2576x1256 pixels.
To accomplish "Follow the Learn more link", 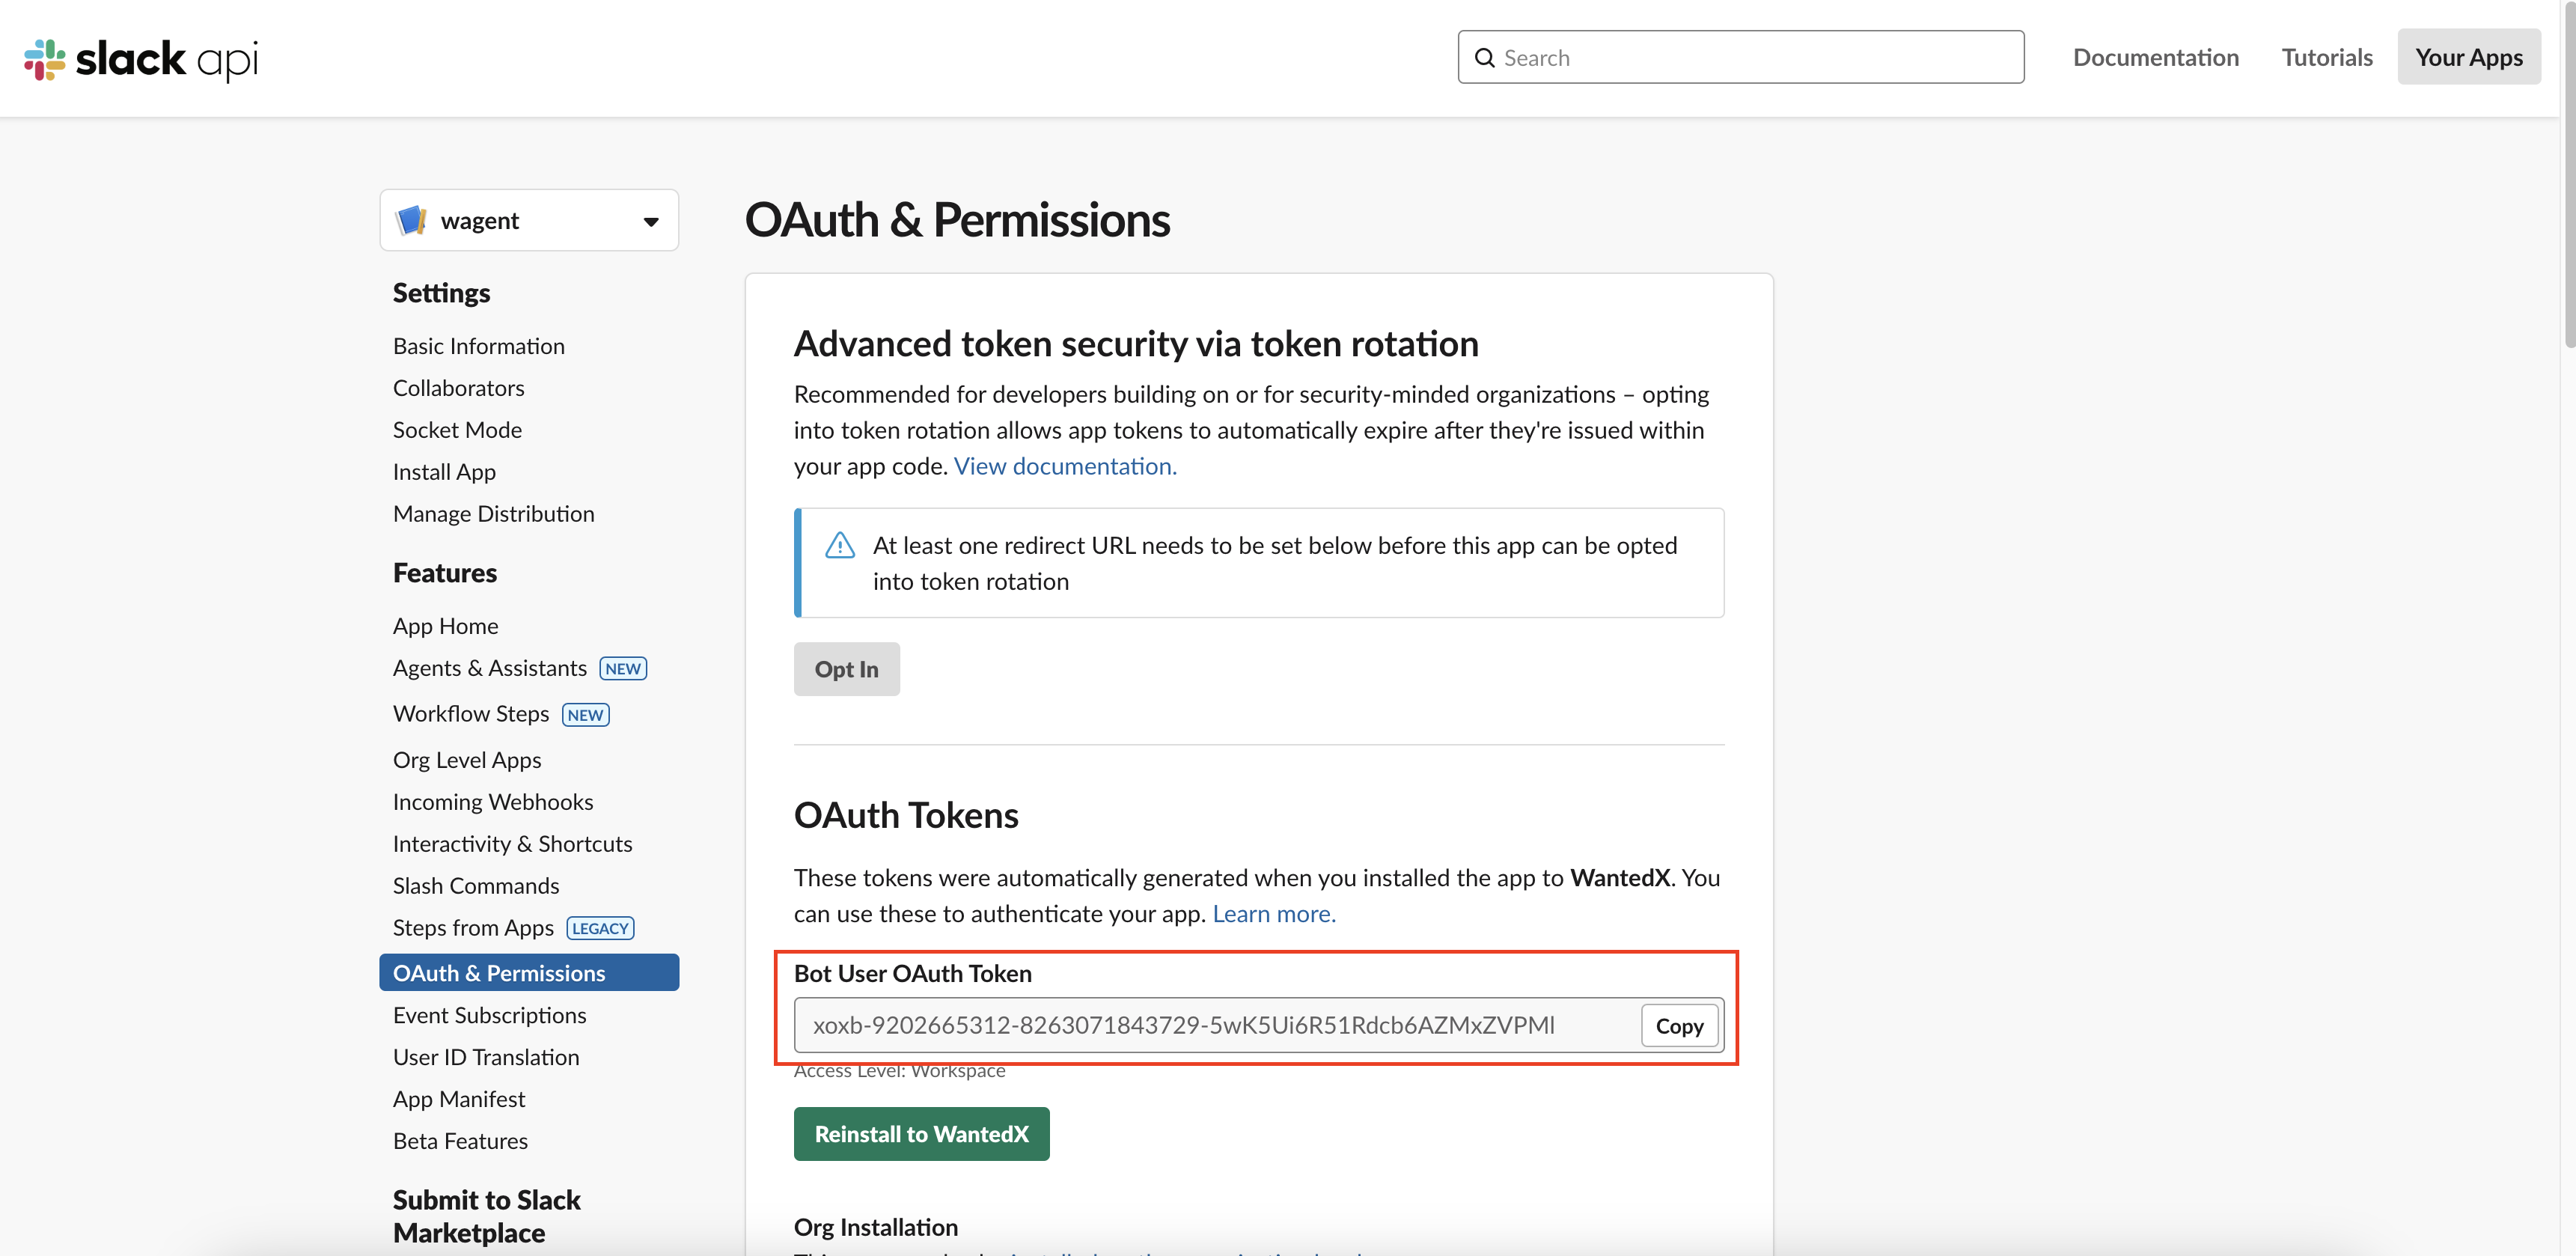I will point(1274,914).
